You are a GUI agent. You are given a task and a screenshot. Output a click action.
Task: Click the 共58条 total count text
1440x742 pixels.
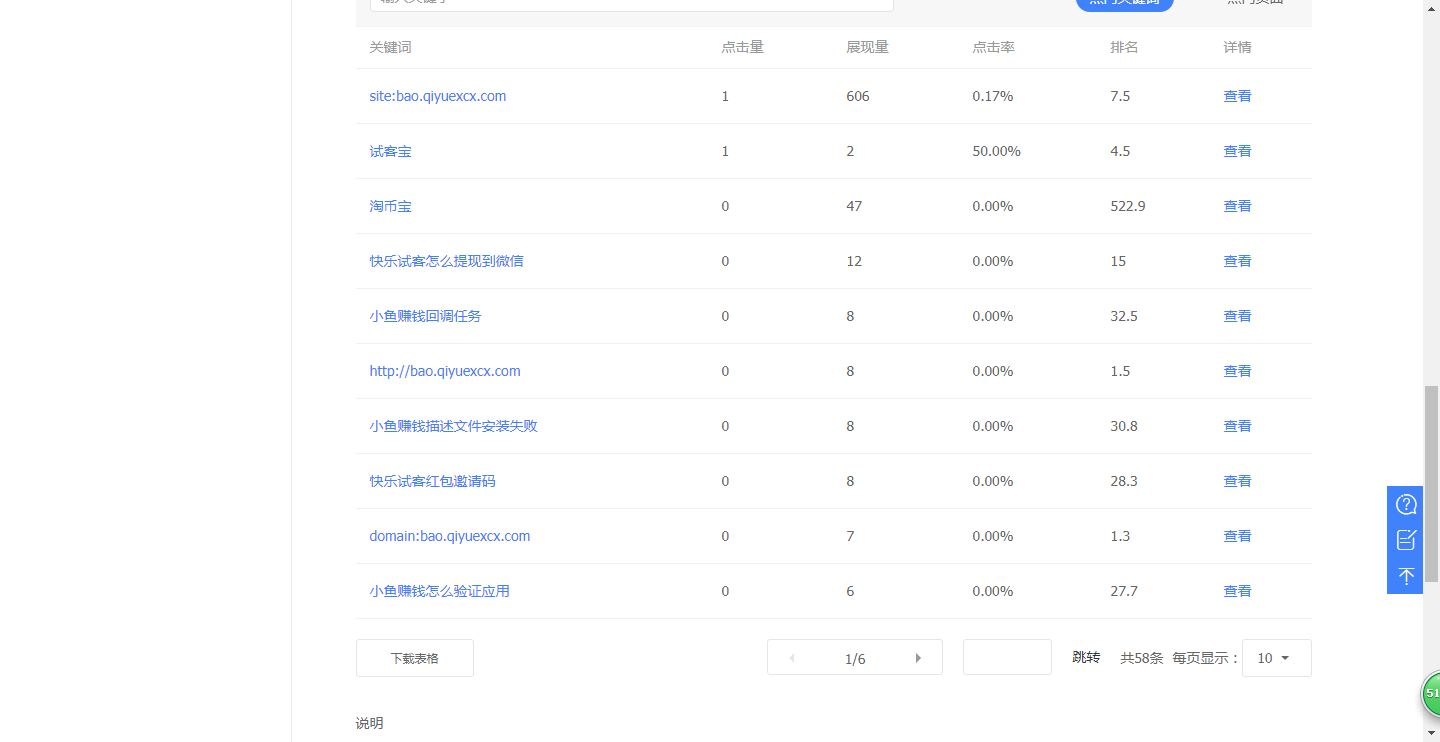tap(1141, 658)
